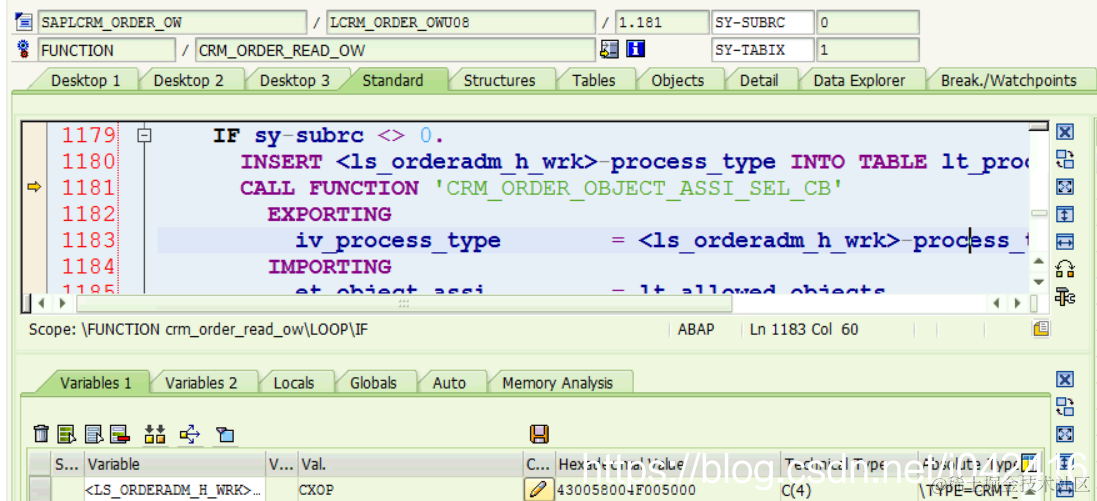Open tool settings wrench icon by editor
The image size is (1097, 501).
(1064, 297)
